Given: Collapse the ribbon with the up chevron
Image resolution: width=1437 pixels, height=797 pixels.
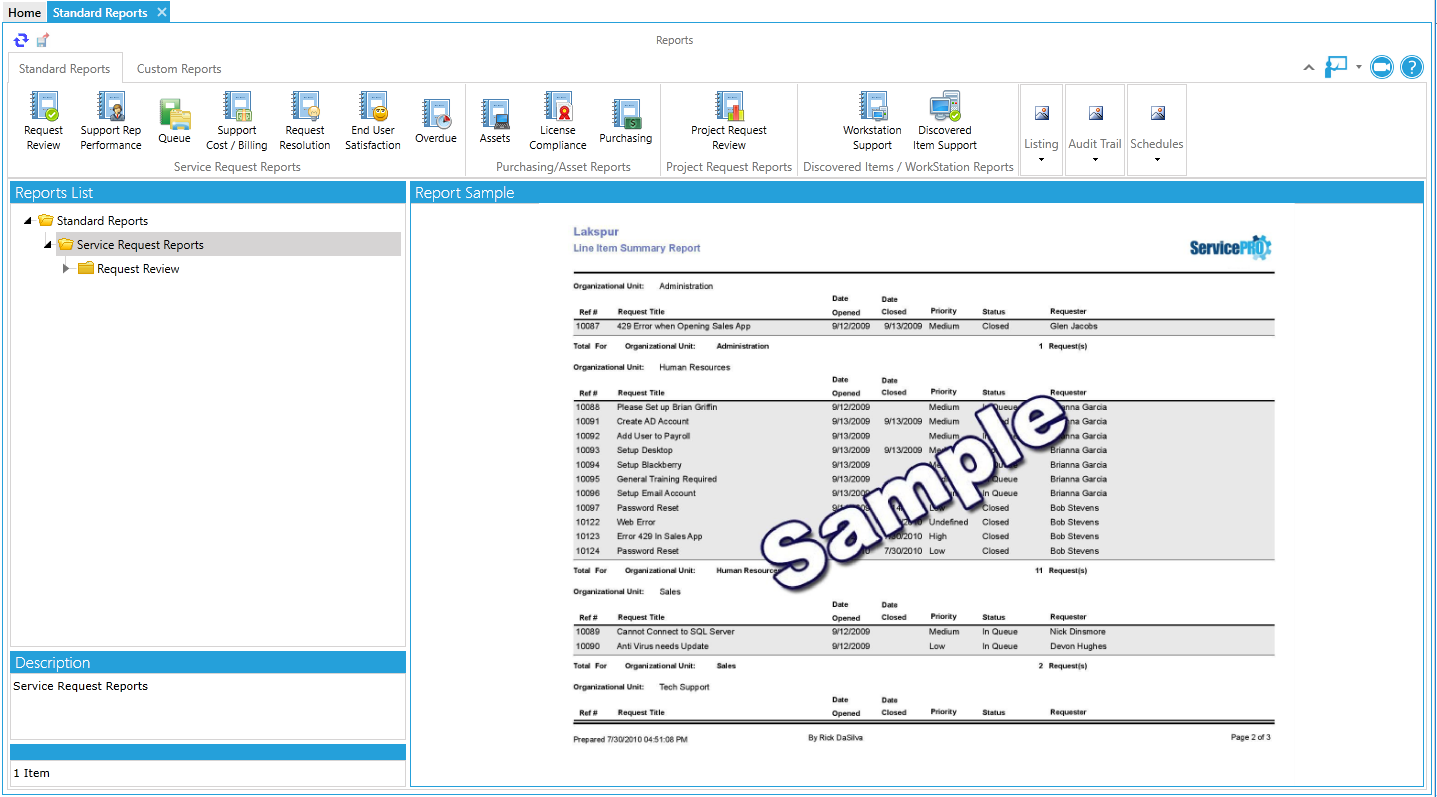Looking at the screenshot, I should tap(1309, 67).
